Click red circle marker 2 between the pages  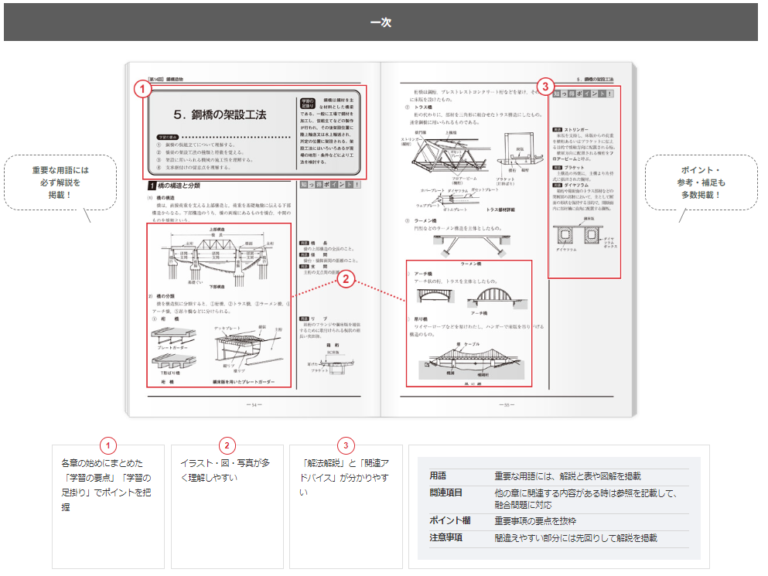tap(345, 280)
